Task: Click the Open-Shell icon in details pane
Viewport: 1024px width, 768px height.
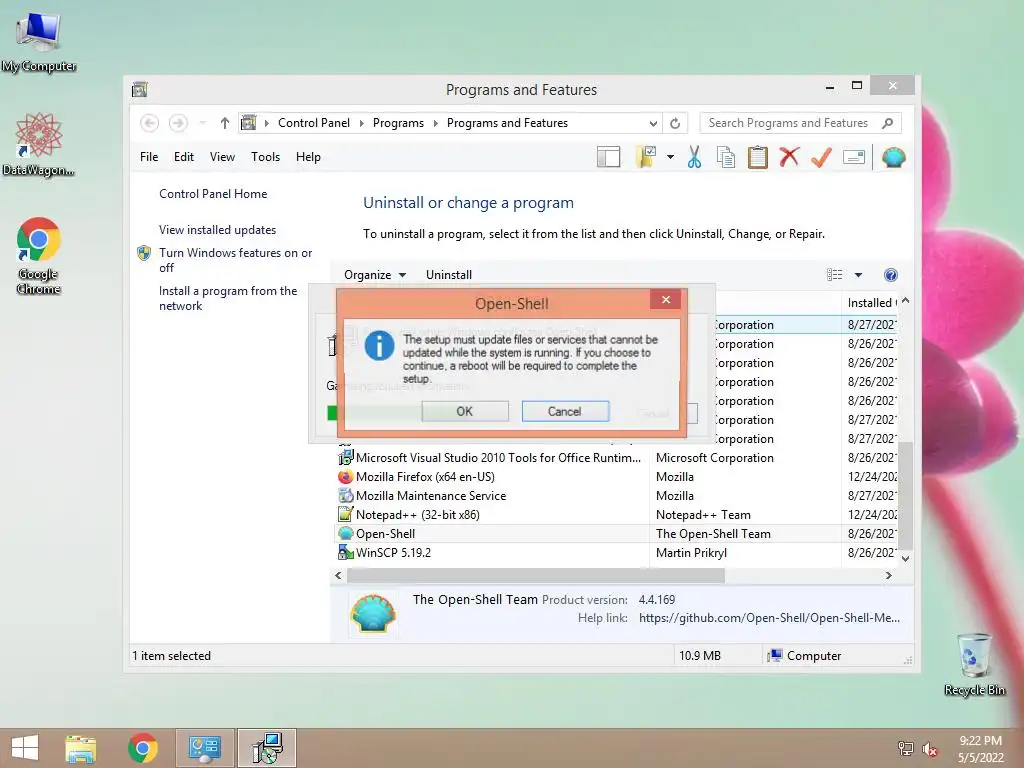Action: click(x=373, y=613)
